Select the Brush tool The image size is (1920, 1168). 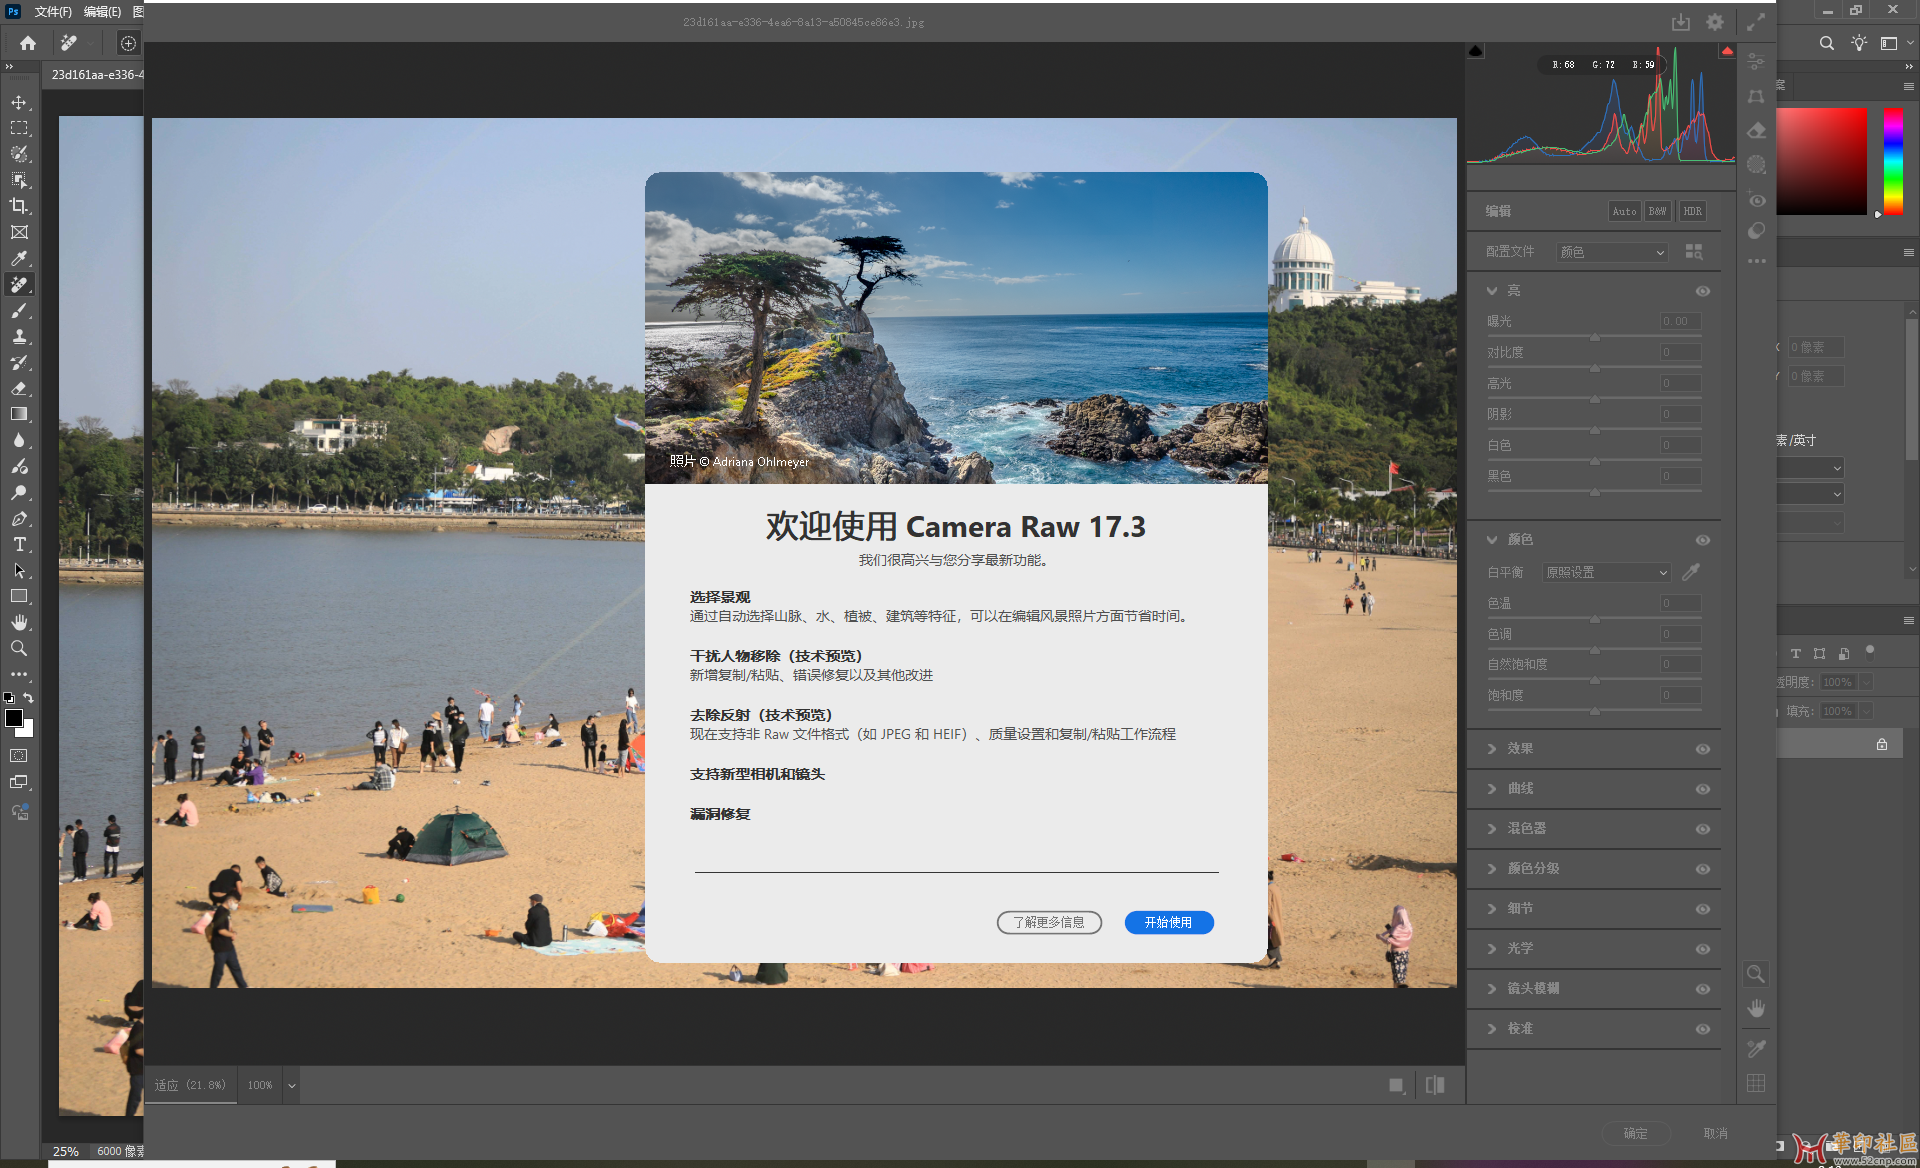point(19,310)
